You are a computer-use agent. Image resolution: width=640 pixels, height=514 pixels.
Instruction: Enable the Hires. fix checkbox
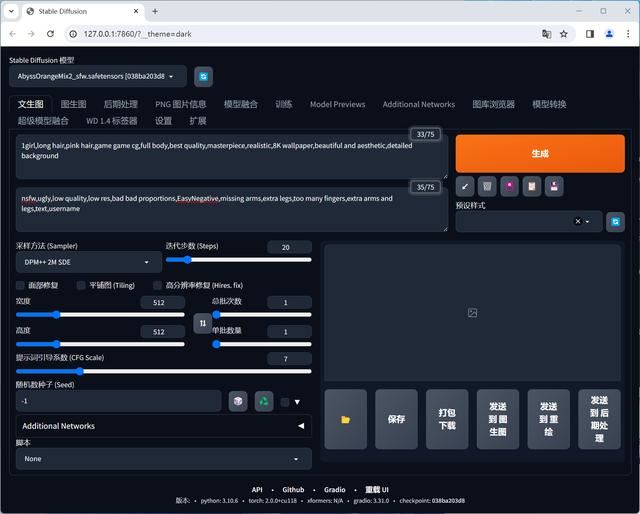(x=157, y=285)
